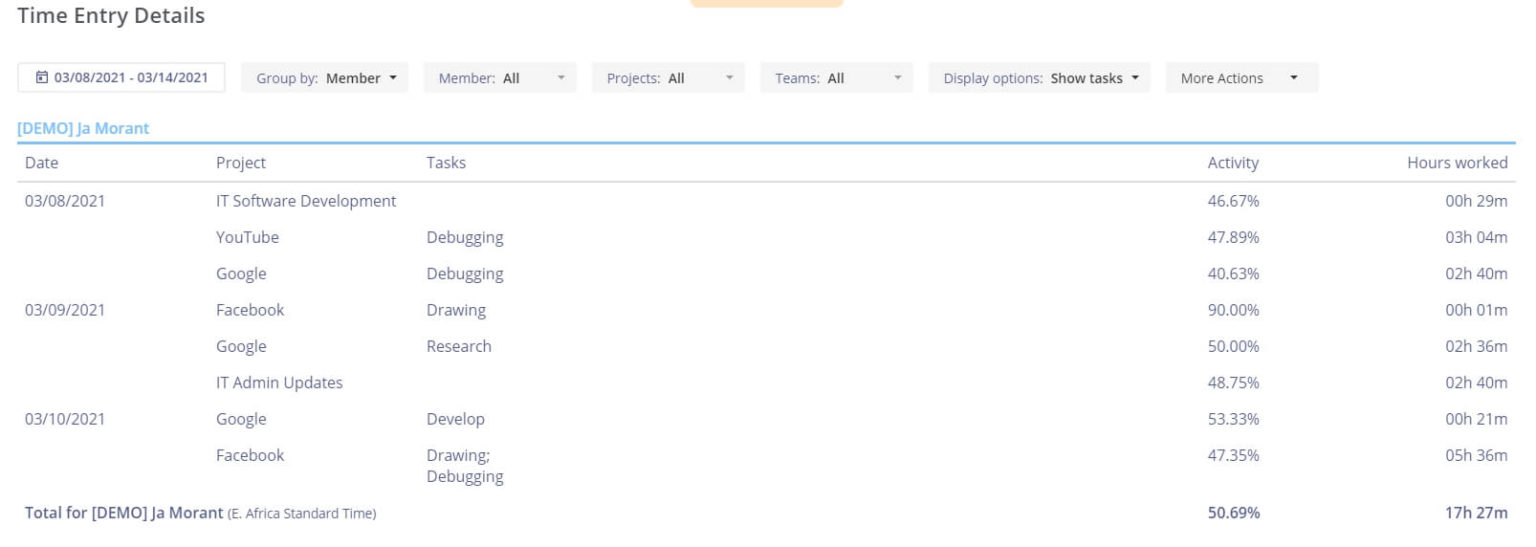The height and width of the screenshot is (547, 1536).
Task: Click the 17h 27m total hours value
Action: pyautogui.click(x=1476, y=513)
